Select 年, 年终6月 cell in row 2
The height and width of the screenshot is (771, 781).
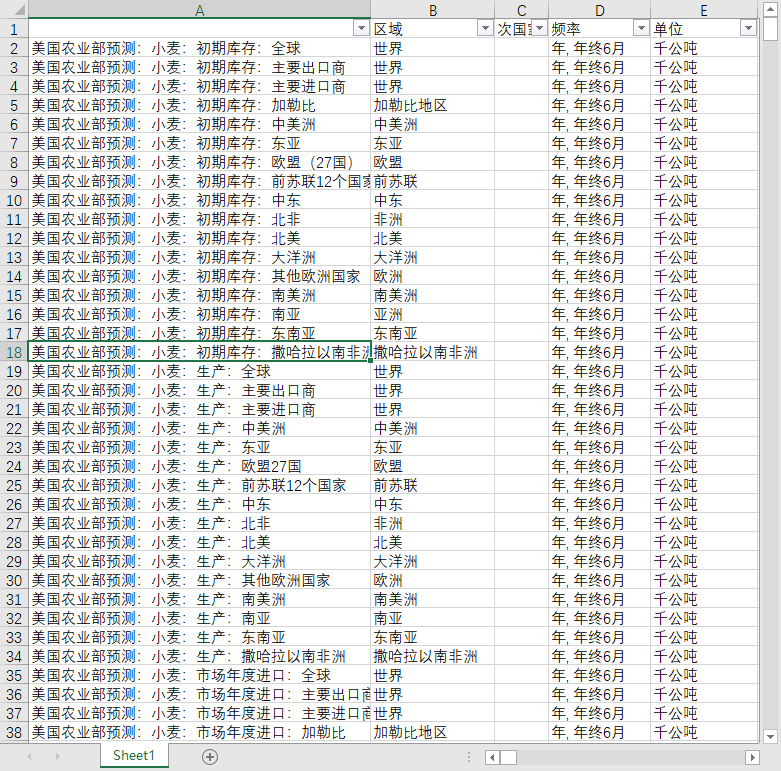pos(600,48)
